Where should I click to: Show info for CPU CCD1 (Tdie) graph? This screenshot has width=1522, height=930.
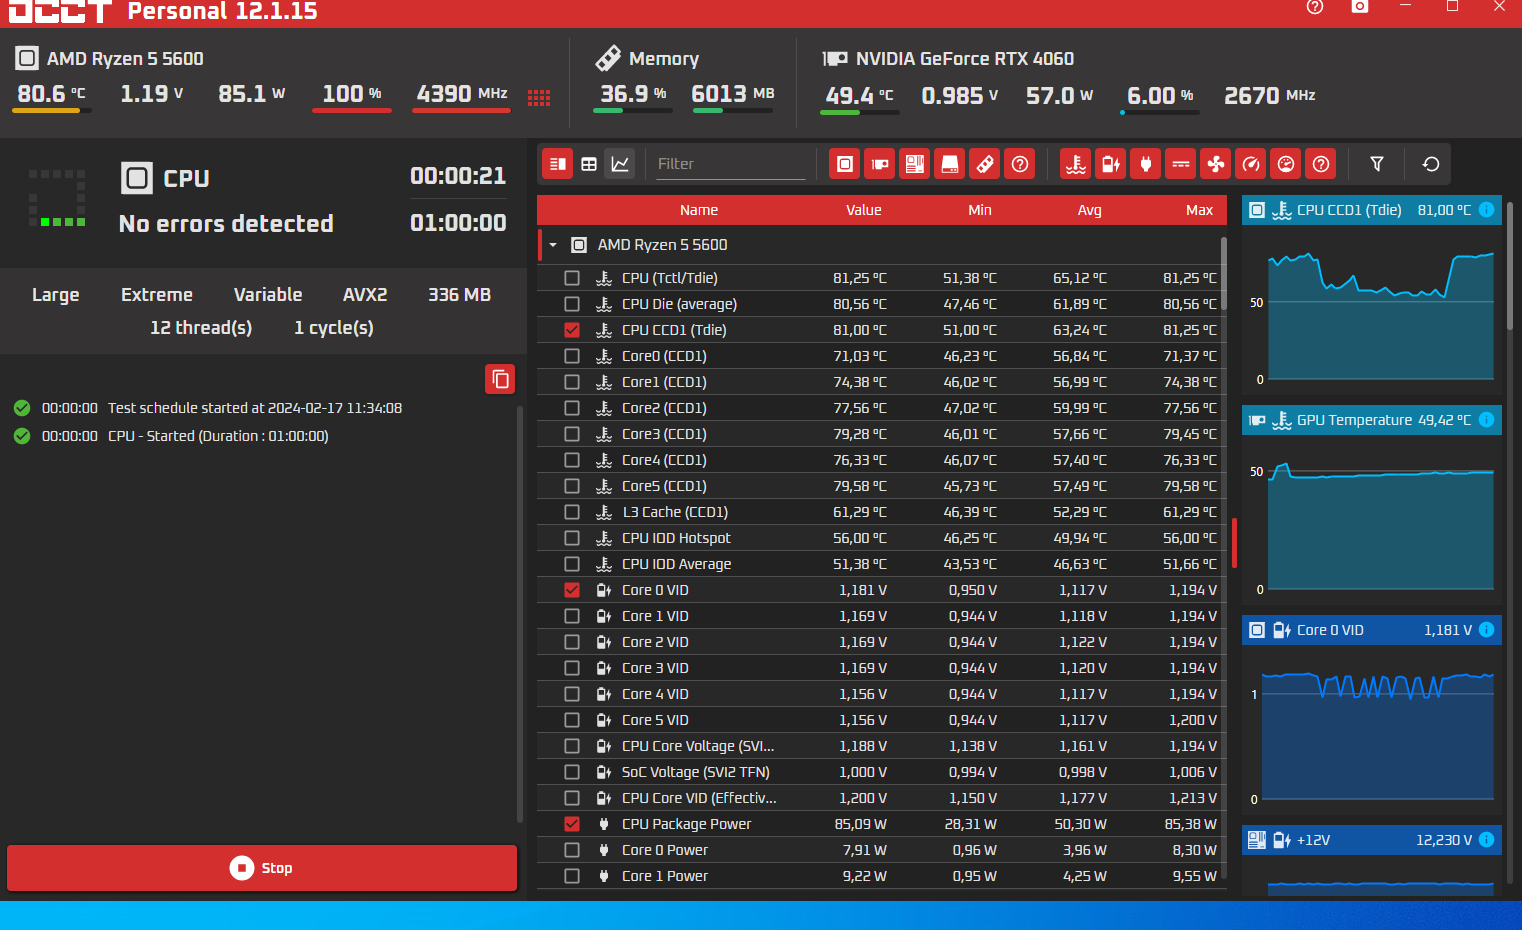(x=1486, y=210)
